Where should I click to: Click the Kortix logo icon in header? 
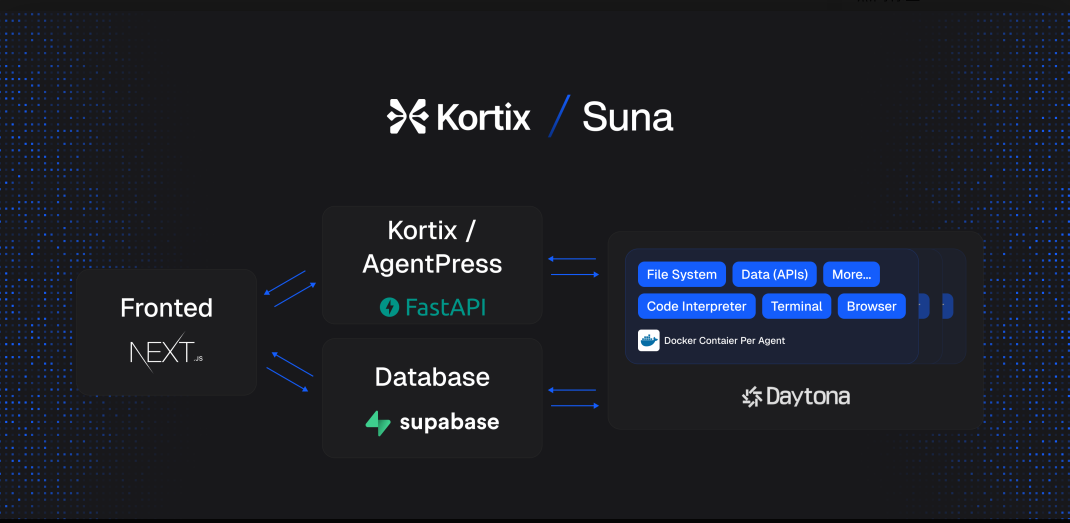coord(407,116)
